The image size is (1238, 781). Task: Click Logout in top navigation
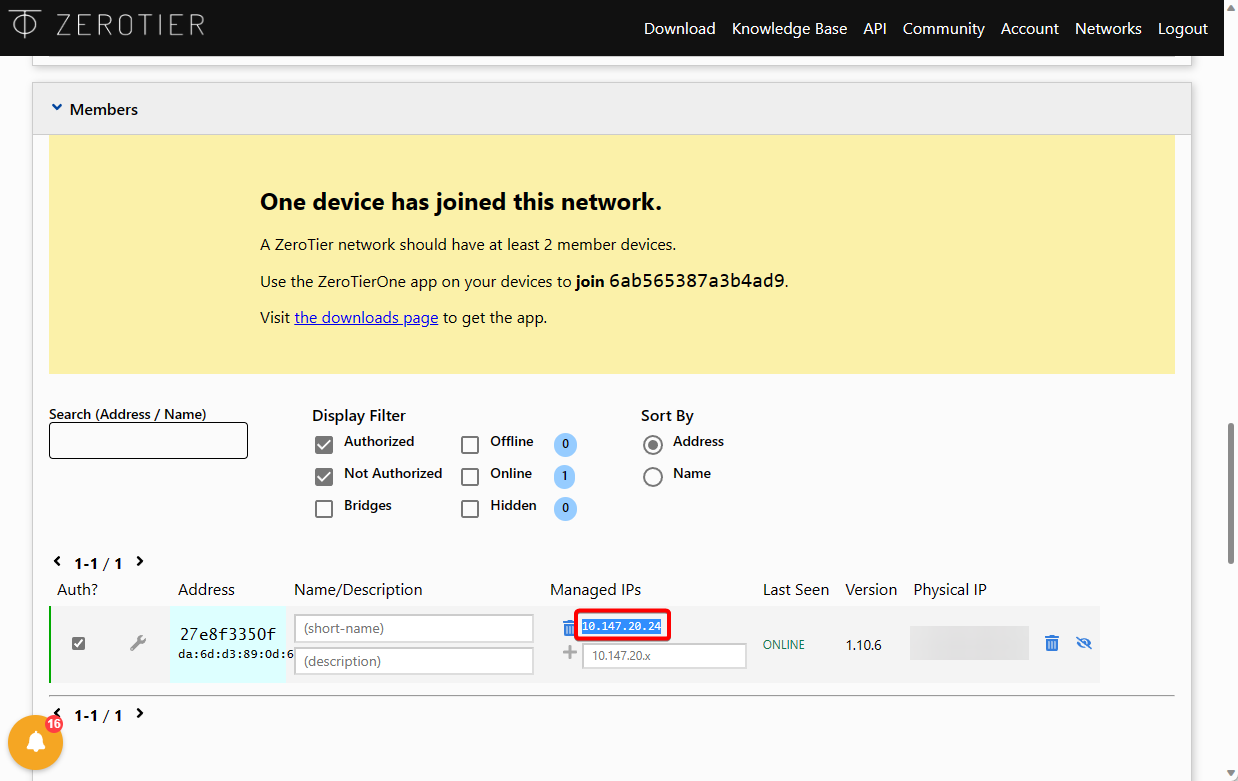(1183, 28)
